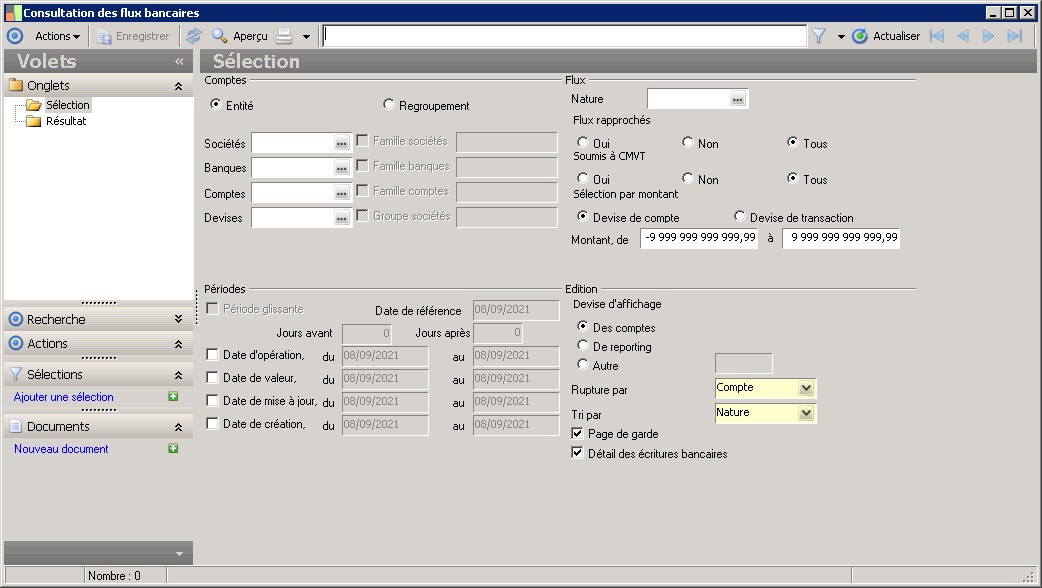The width and height of the screenshot is (1042, 588).
Task: Select the Regroupement radio button
Action: pyautogui.click(x=390, y=105)
